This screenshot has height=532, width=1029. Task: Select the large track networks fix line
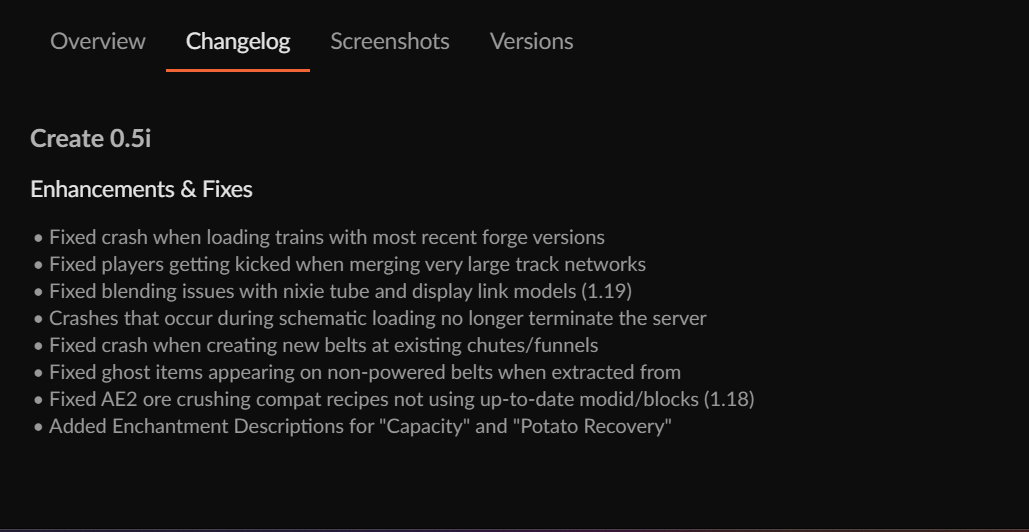347,265
